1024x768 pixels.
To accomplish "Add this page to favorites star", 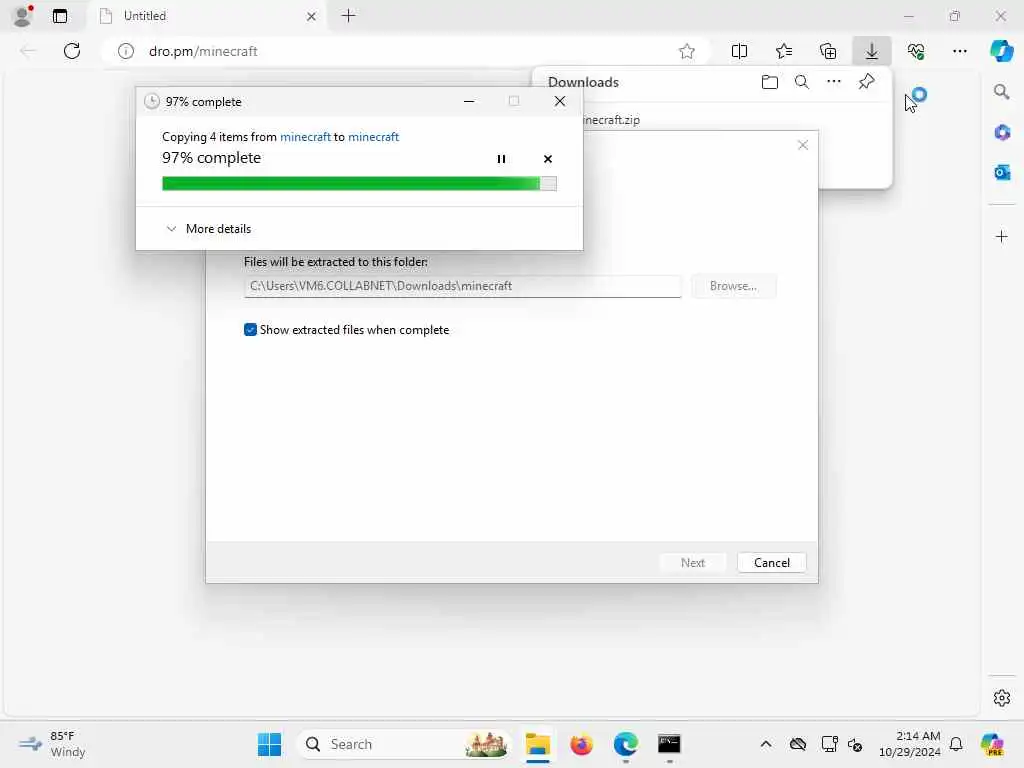I will (686, 51).
